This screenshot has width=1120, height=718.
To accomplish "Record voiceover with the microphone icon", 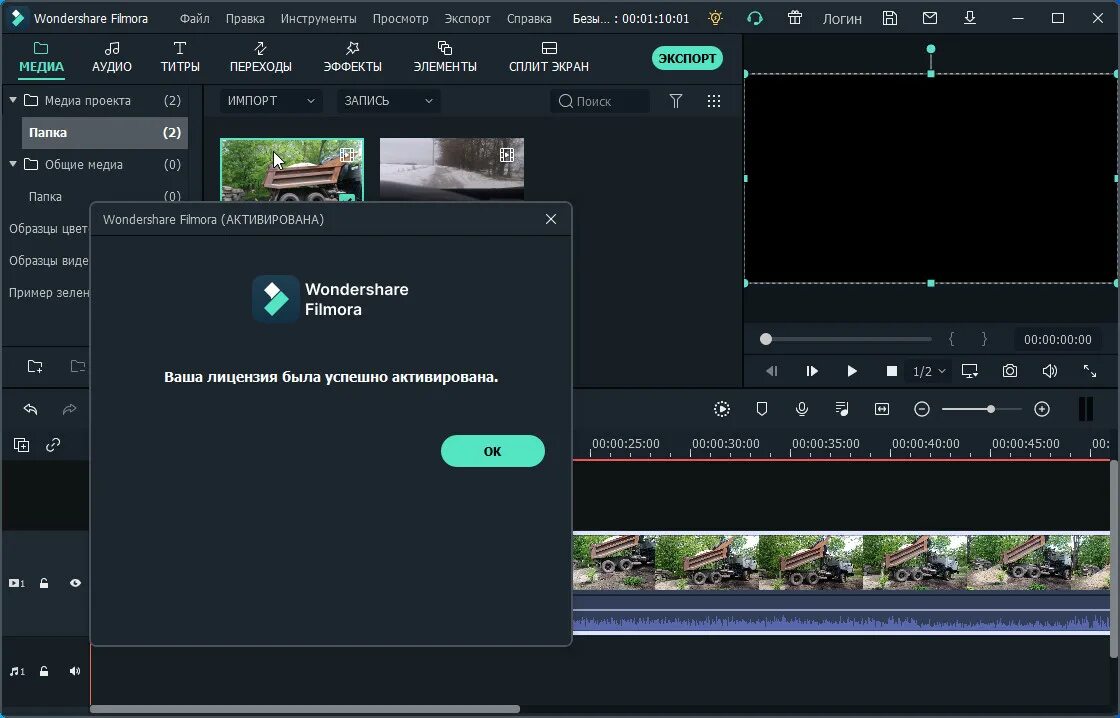I will click(802, 409).
